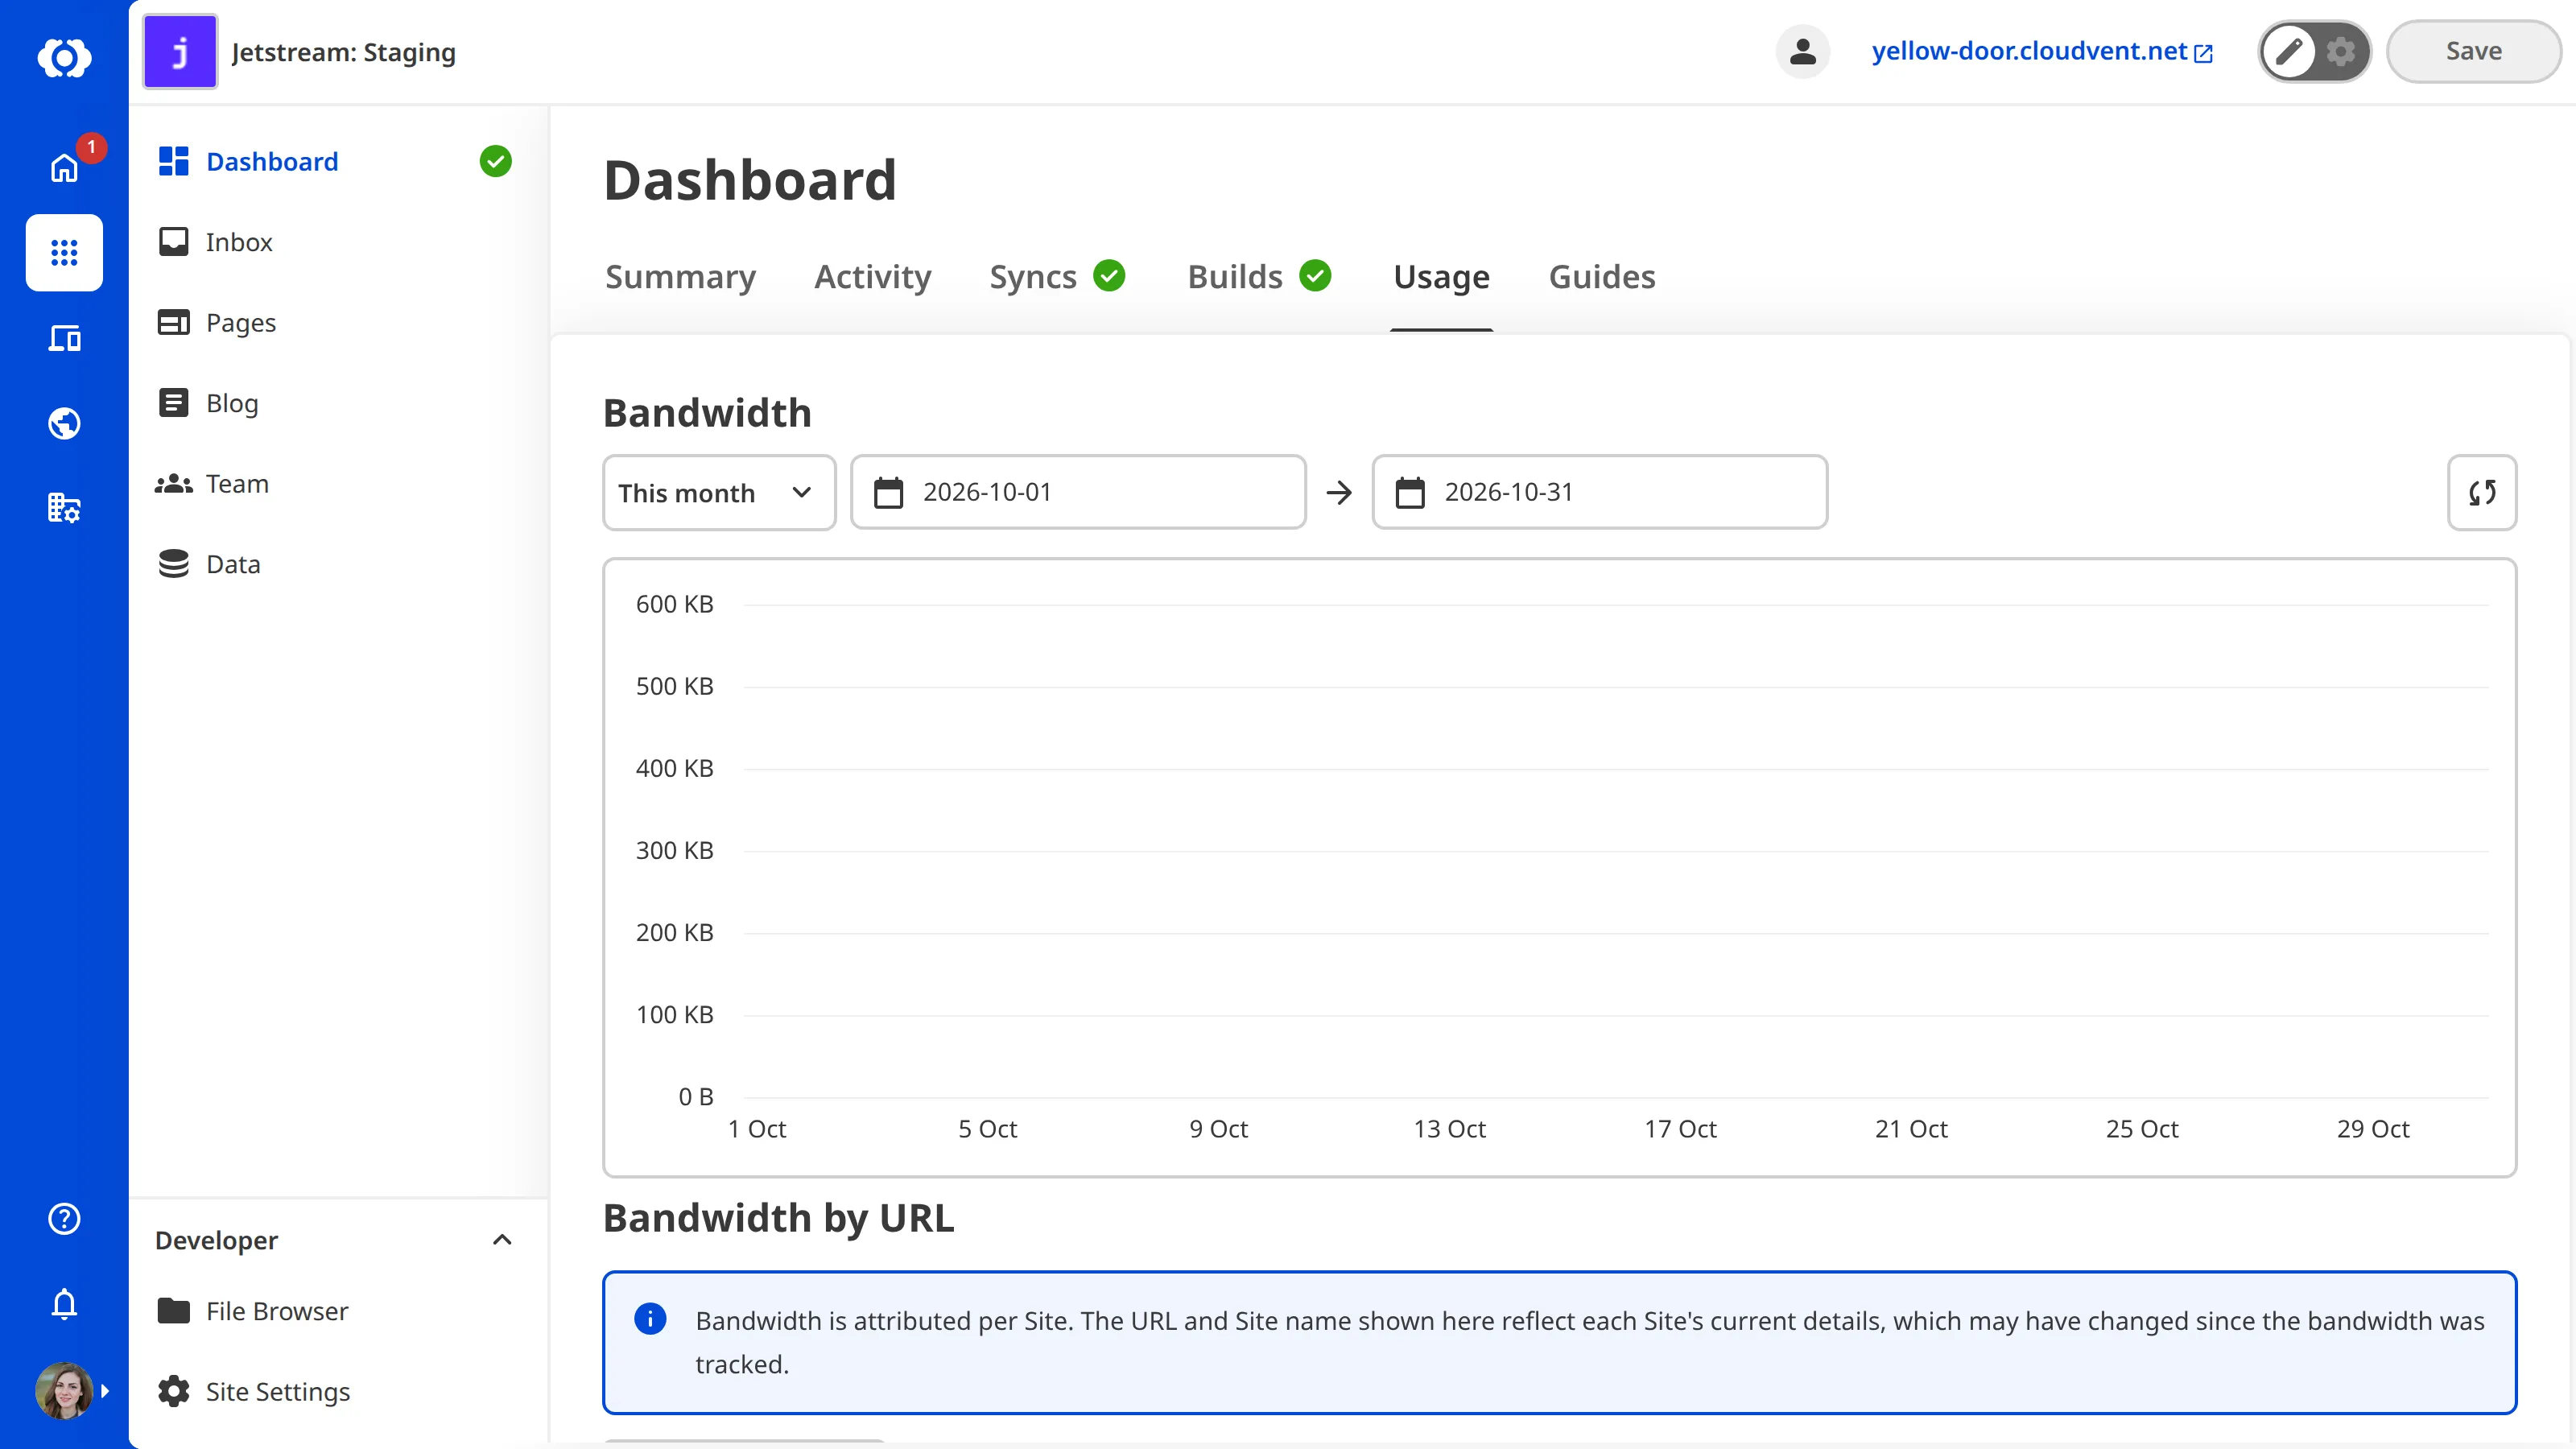Switch to the Activity tab

[x=872, y=277]
